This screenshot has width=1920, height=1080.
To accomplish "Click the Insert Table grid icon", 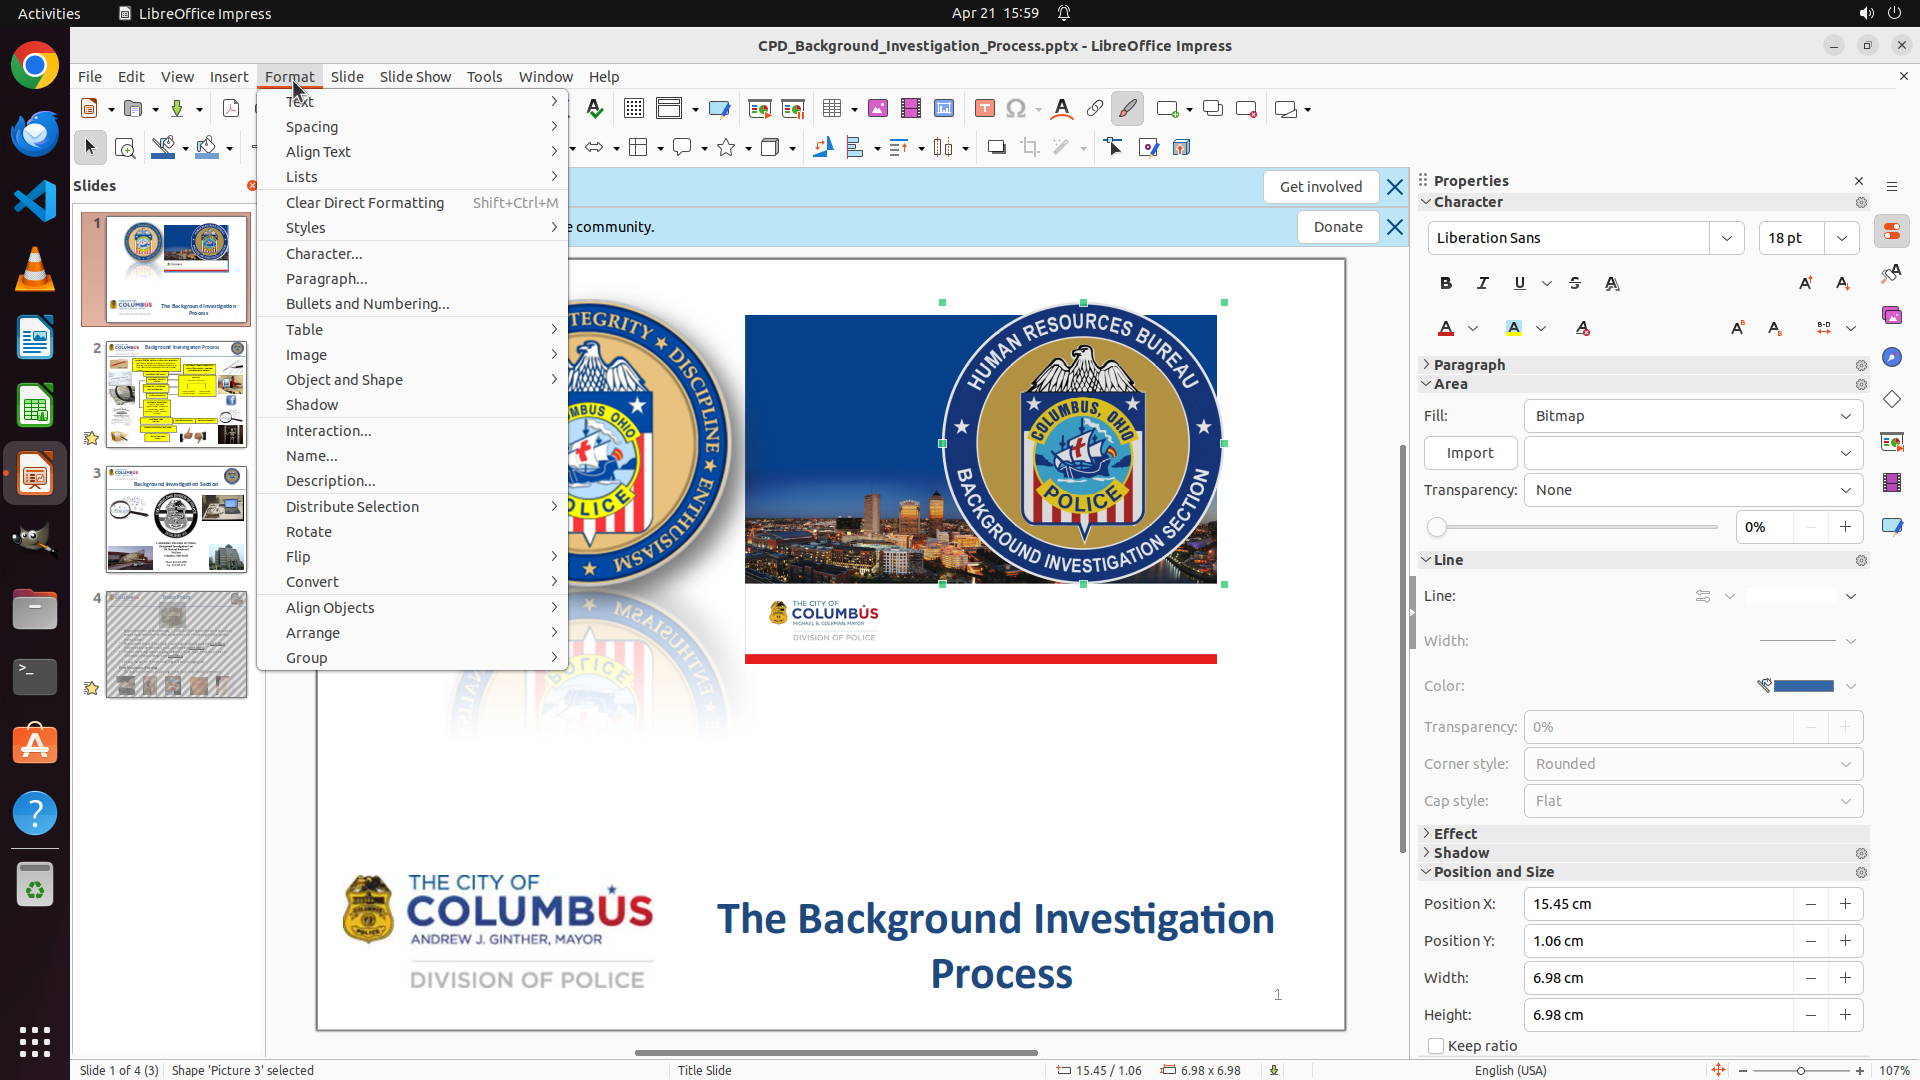I will (x=832, y=109).
